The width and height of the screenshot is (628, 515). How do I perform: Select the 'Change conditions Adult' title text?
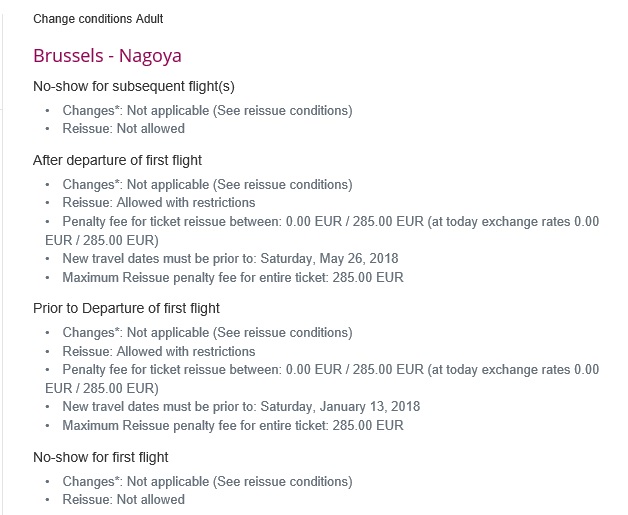(98, 19)
